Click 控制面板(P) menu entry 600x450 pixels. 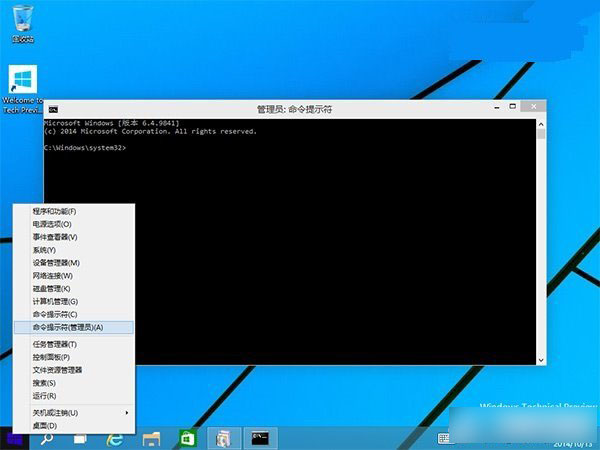pyautogui.click(x=51, y=357)
